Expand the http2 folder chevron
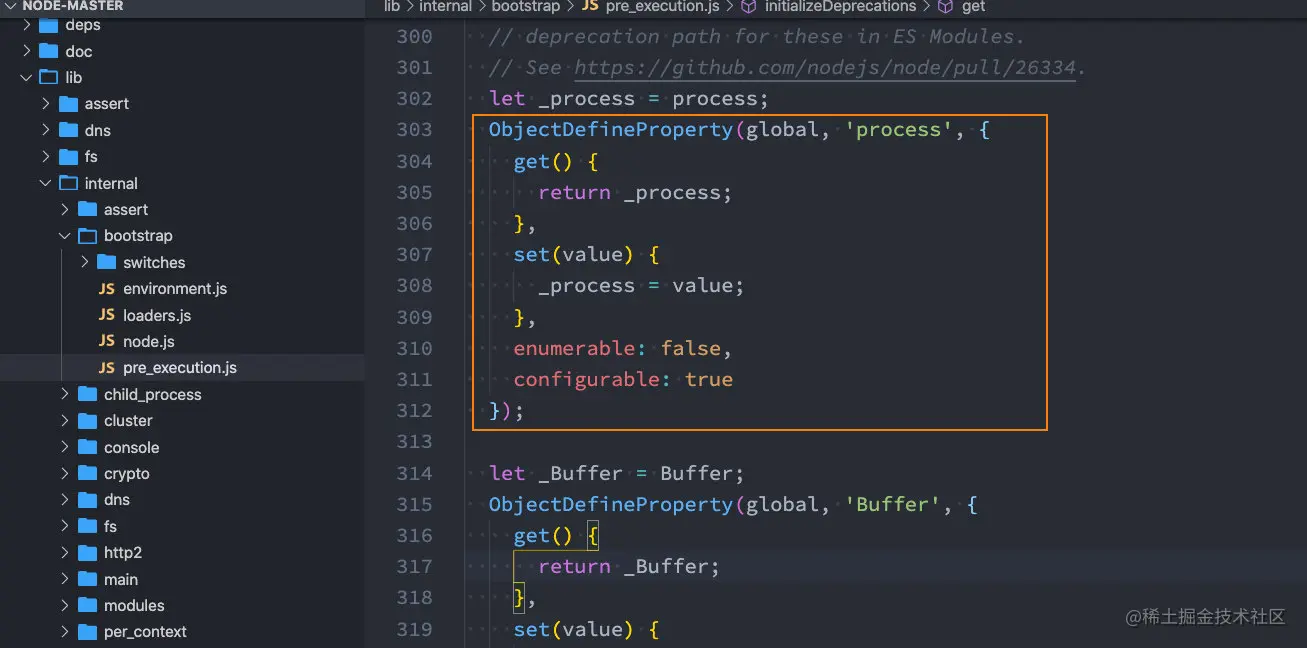The image size is (1307, 648). [65, 552]
